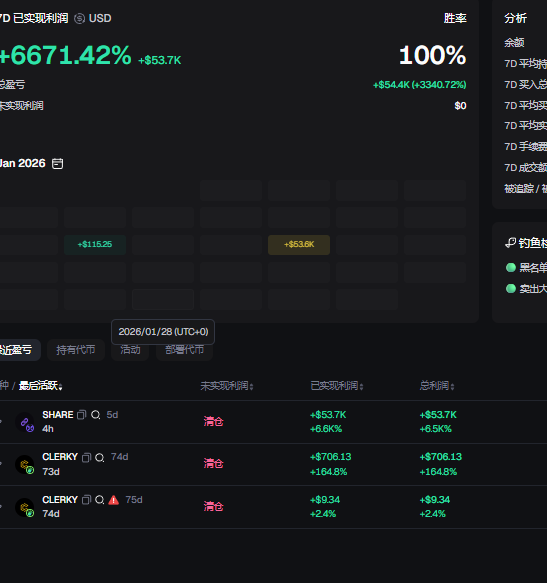Click the +164.8% total profit percent
Viewport: 547px width, 583px height.
coord(438,472)
